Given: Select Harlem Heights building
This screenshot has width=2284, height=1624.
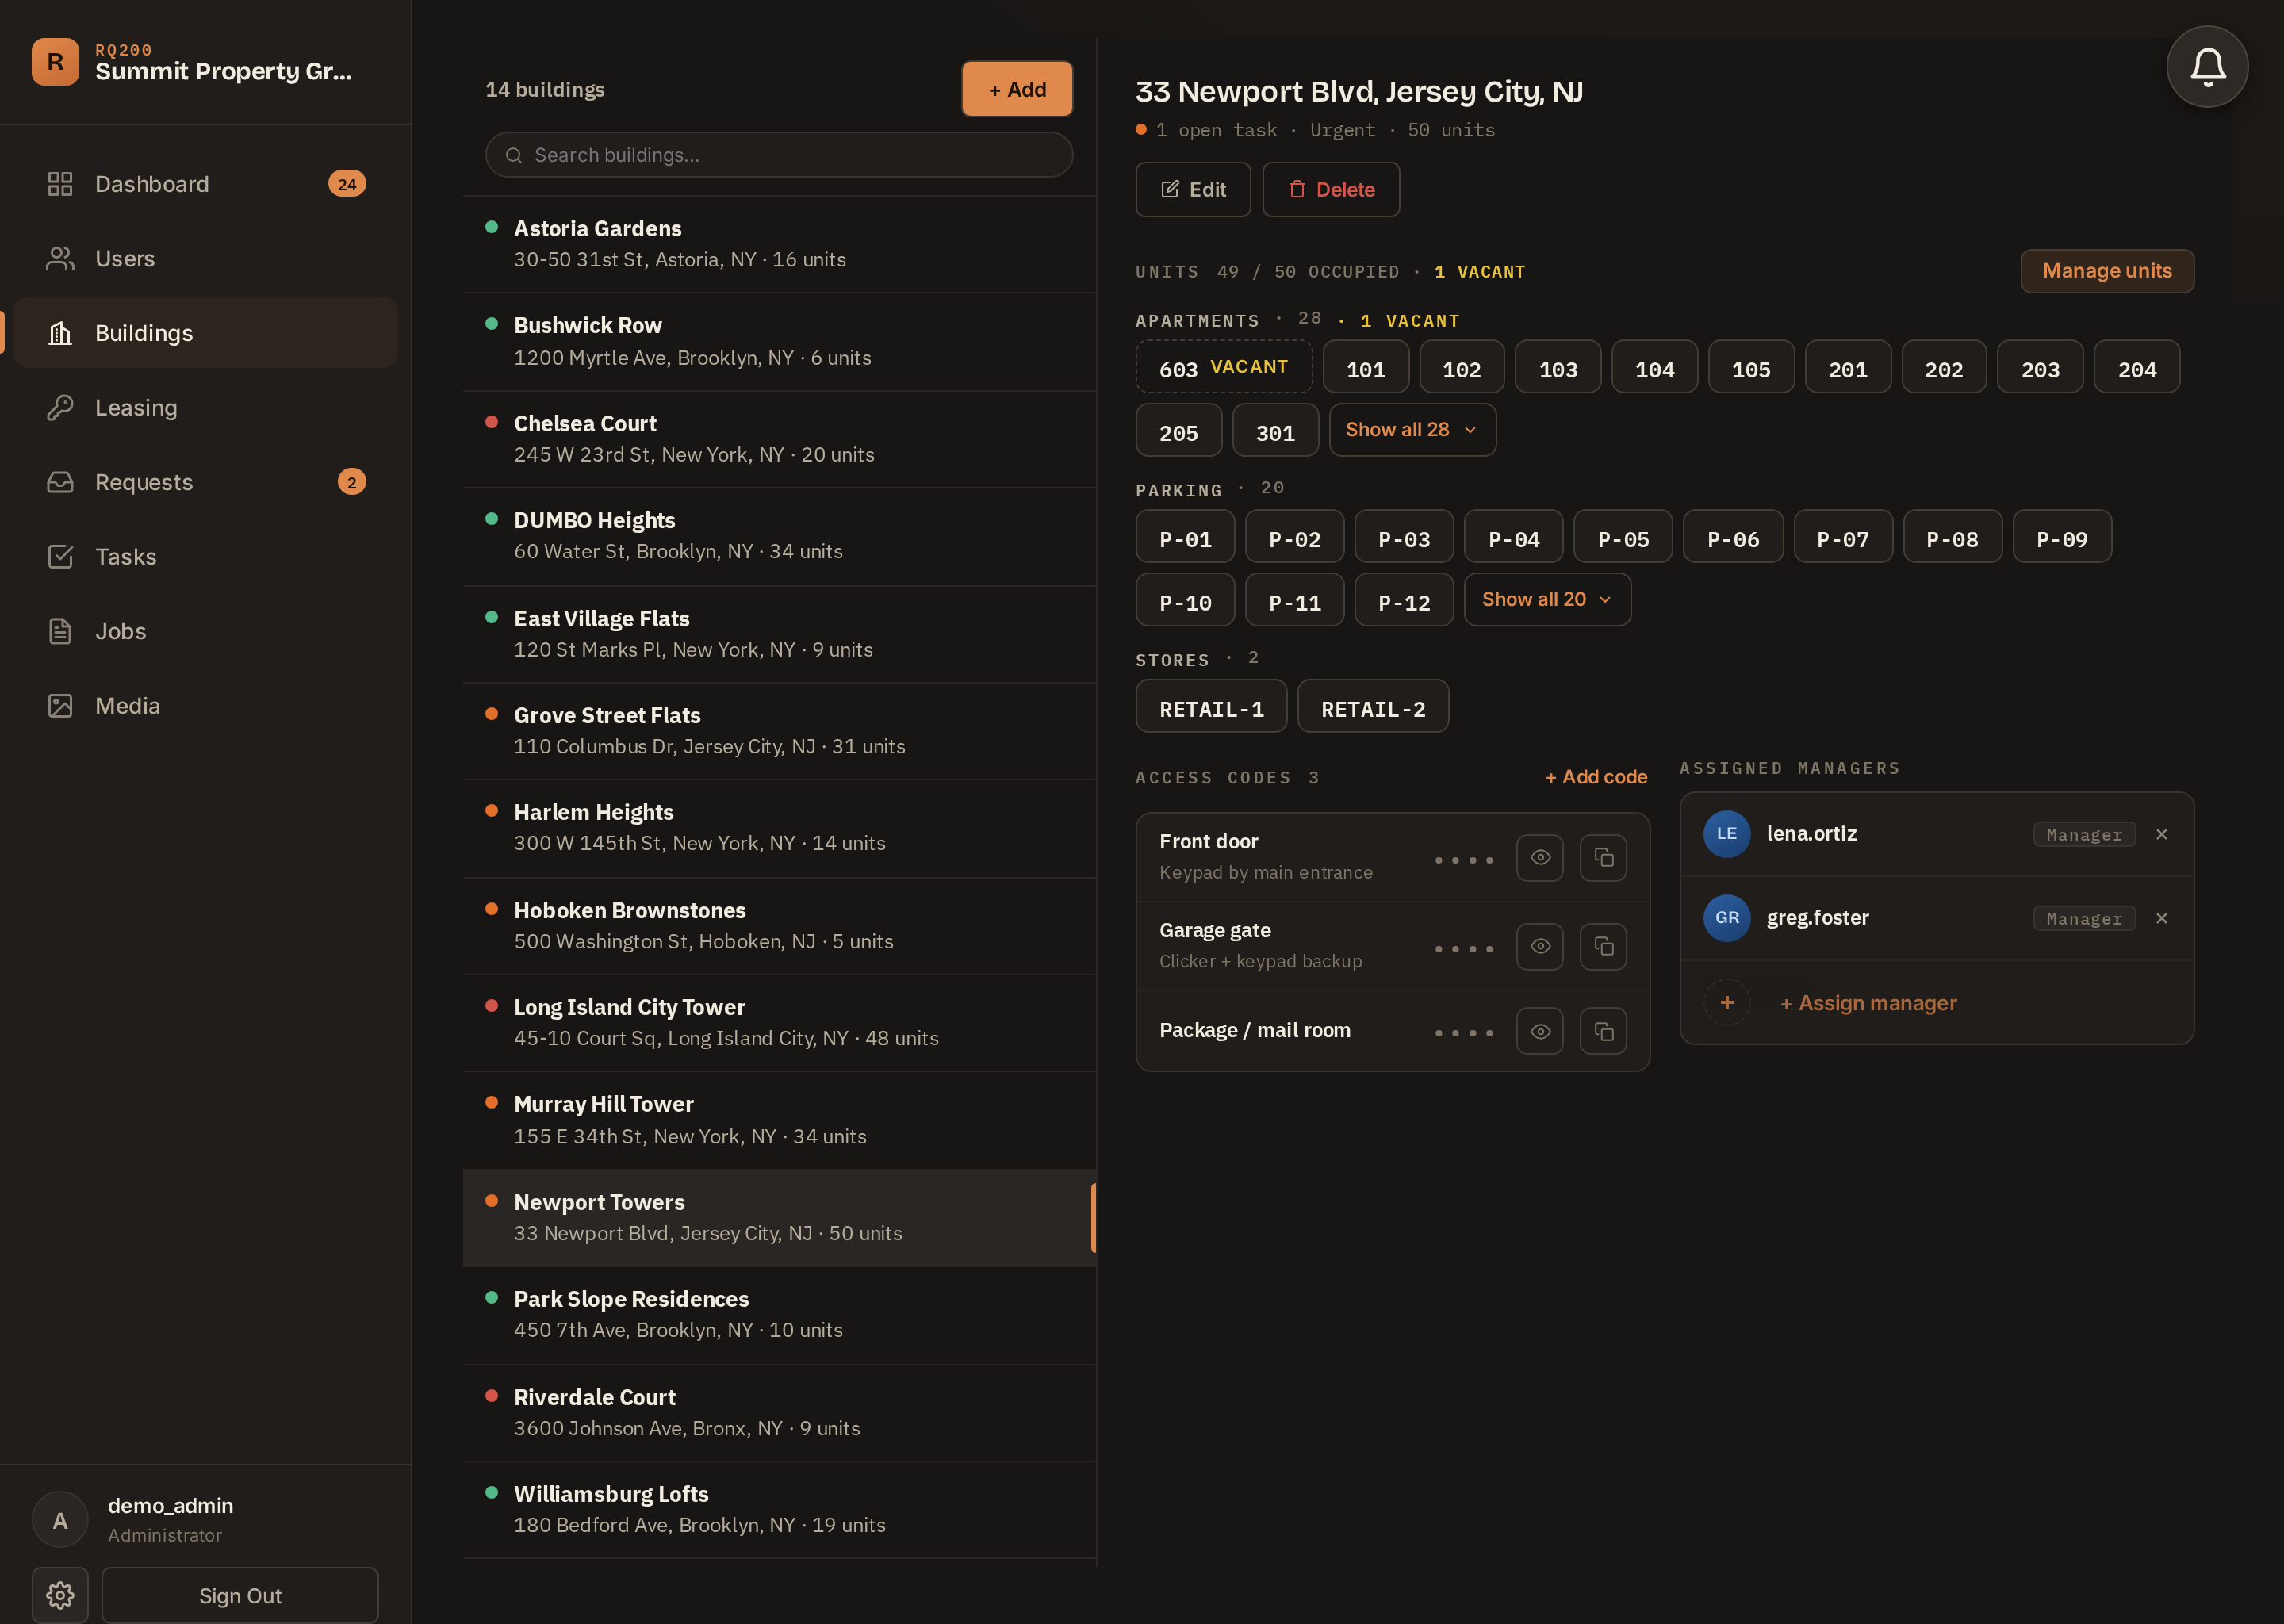Looking at the screenshot, I should (780, 828).
